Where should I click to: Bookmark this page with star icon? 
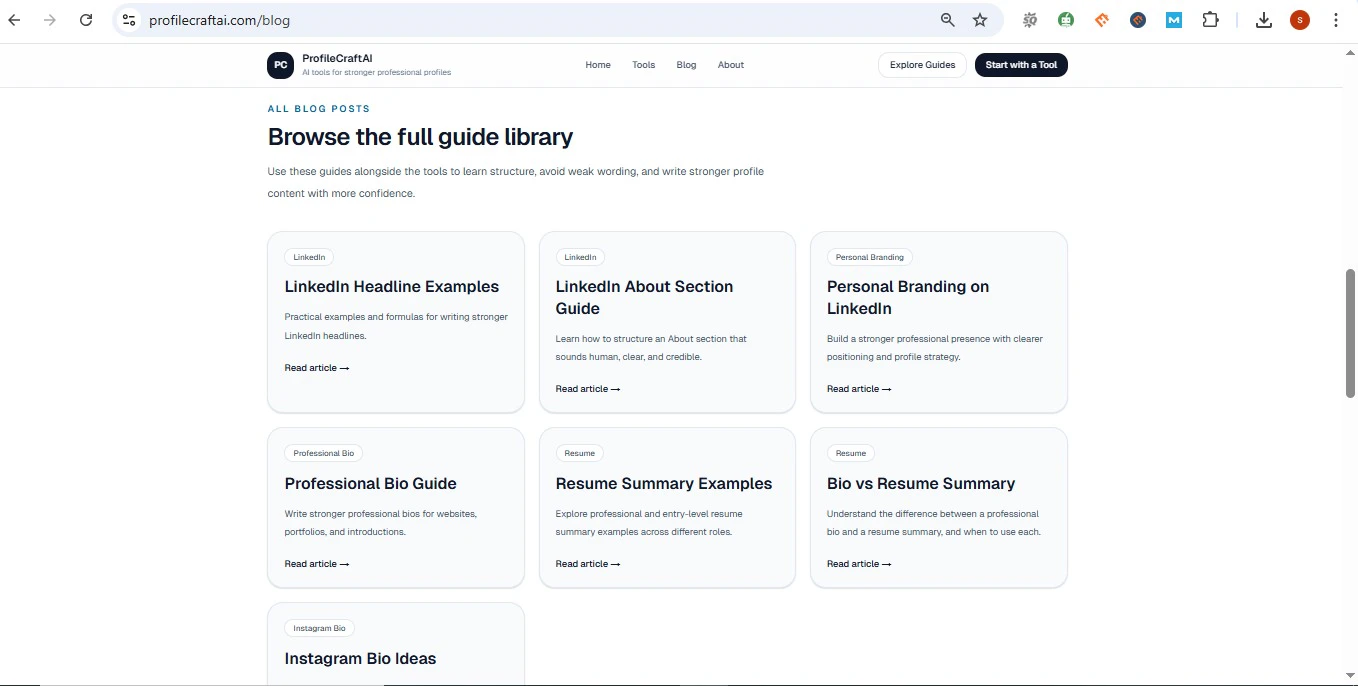980,20
